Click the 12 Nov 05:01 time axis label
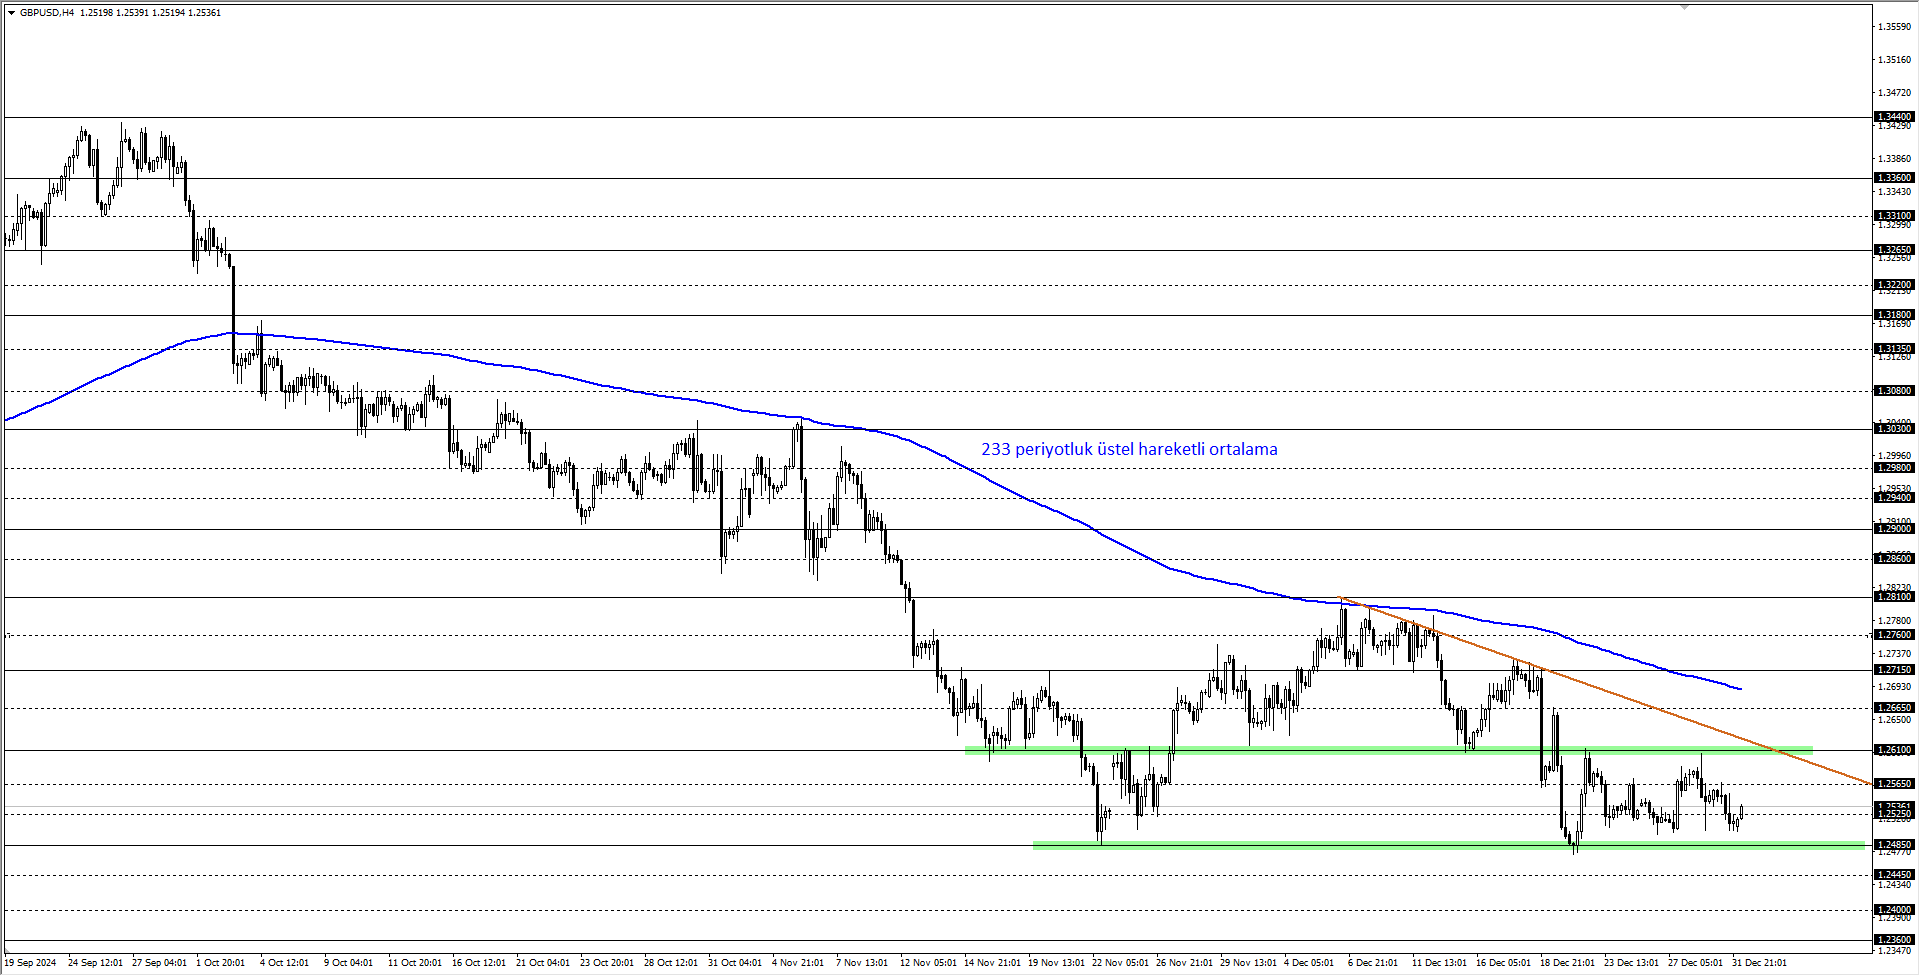The width and height of the screenshot is (1920, 976). (928, 963)
